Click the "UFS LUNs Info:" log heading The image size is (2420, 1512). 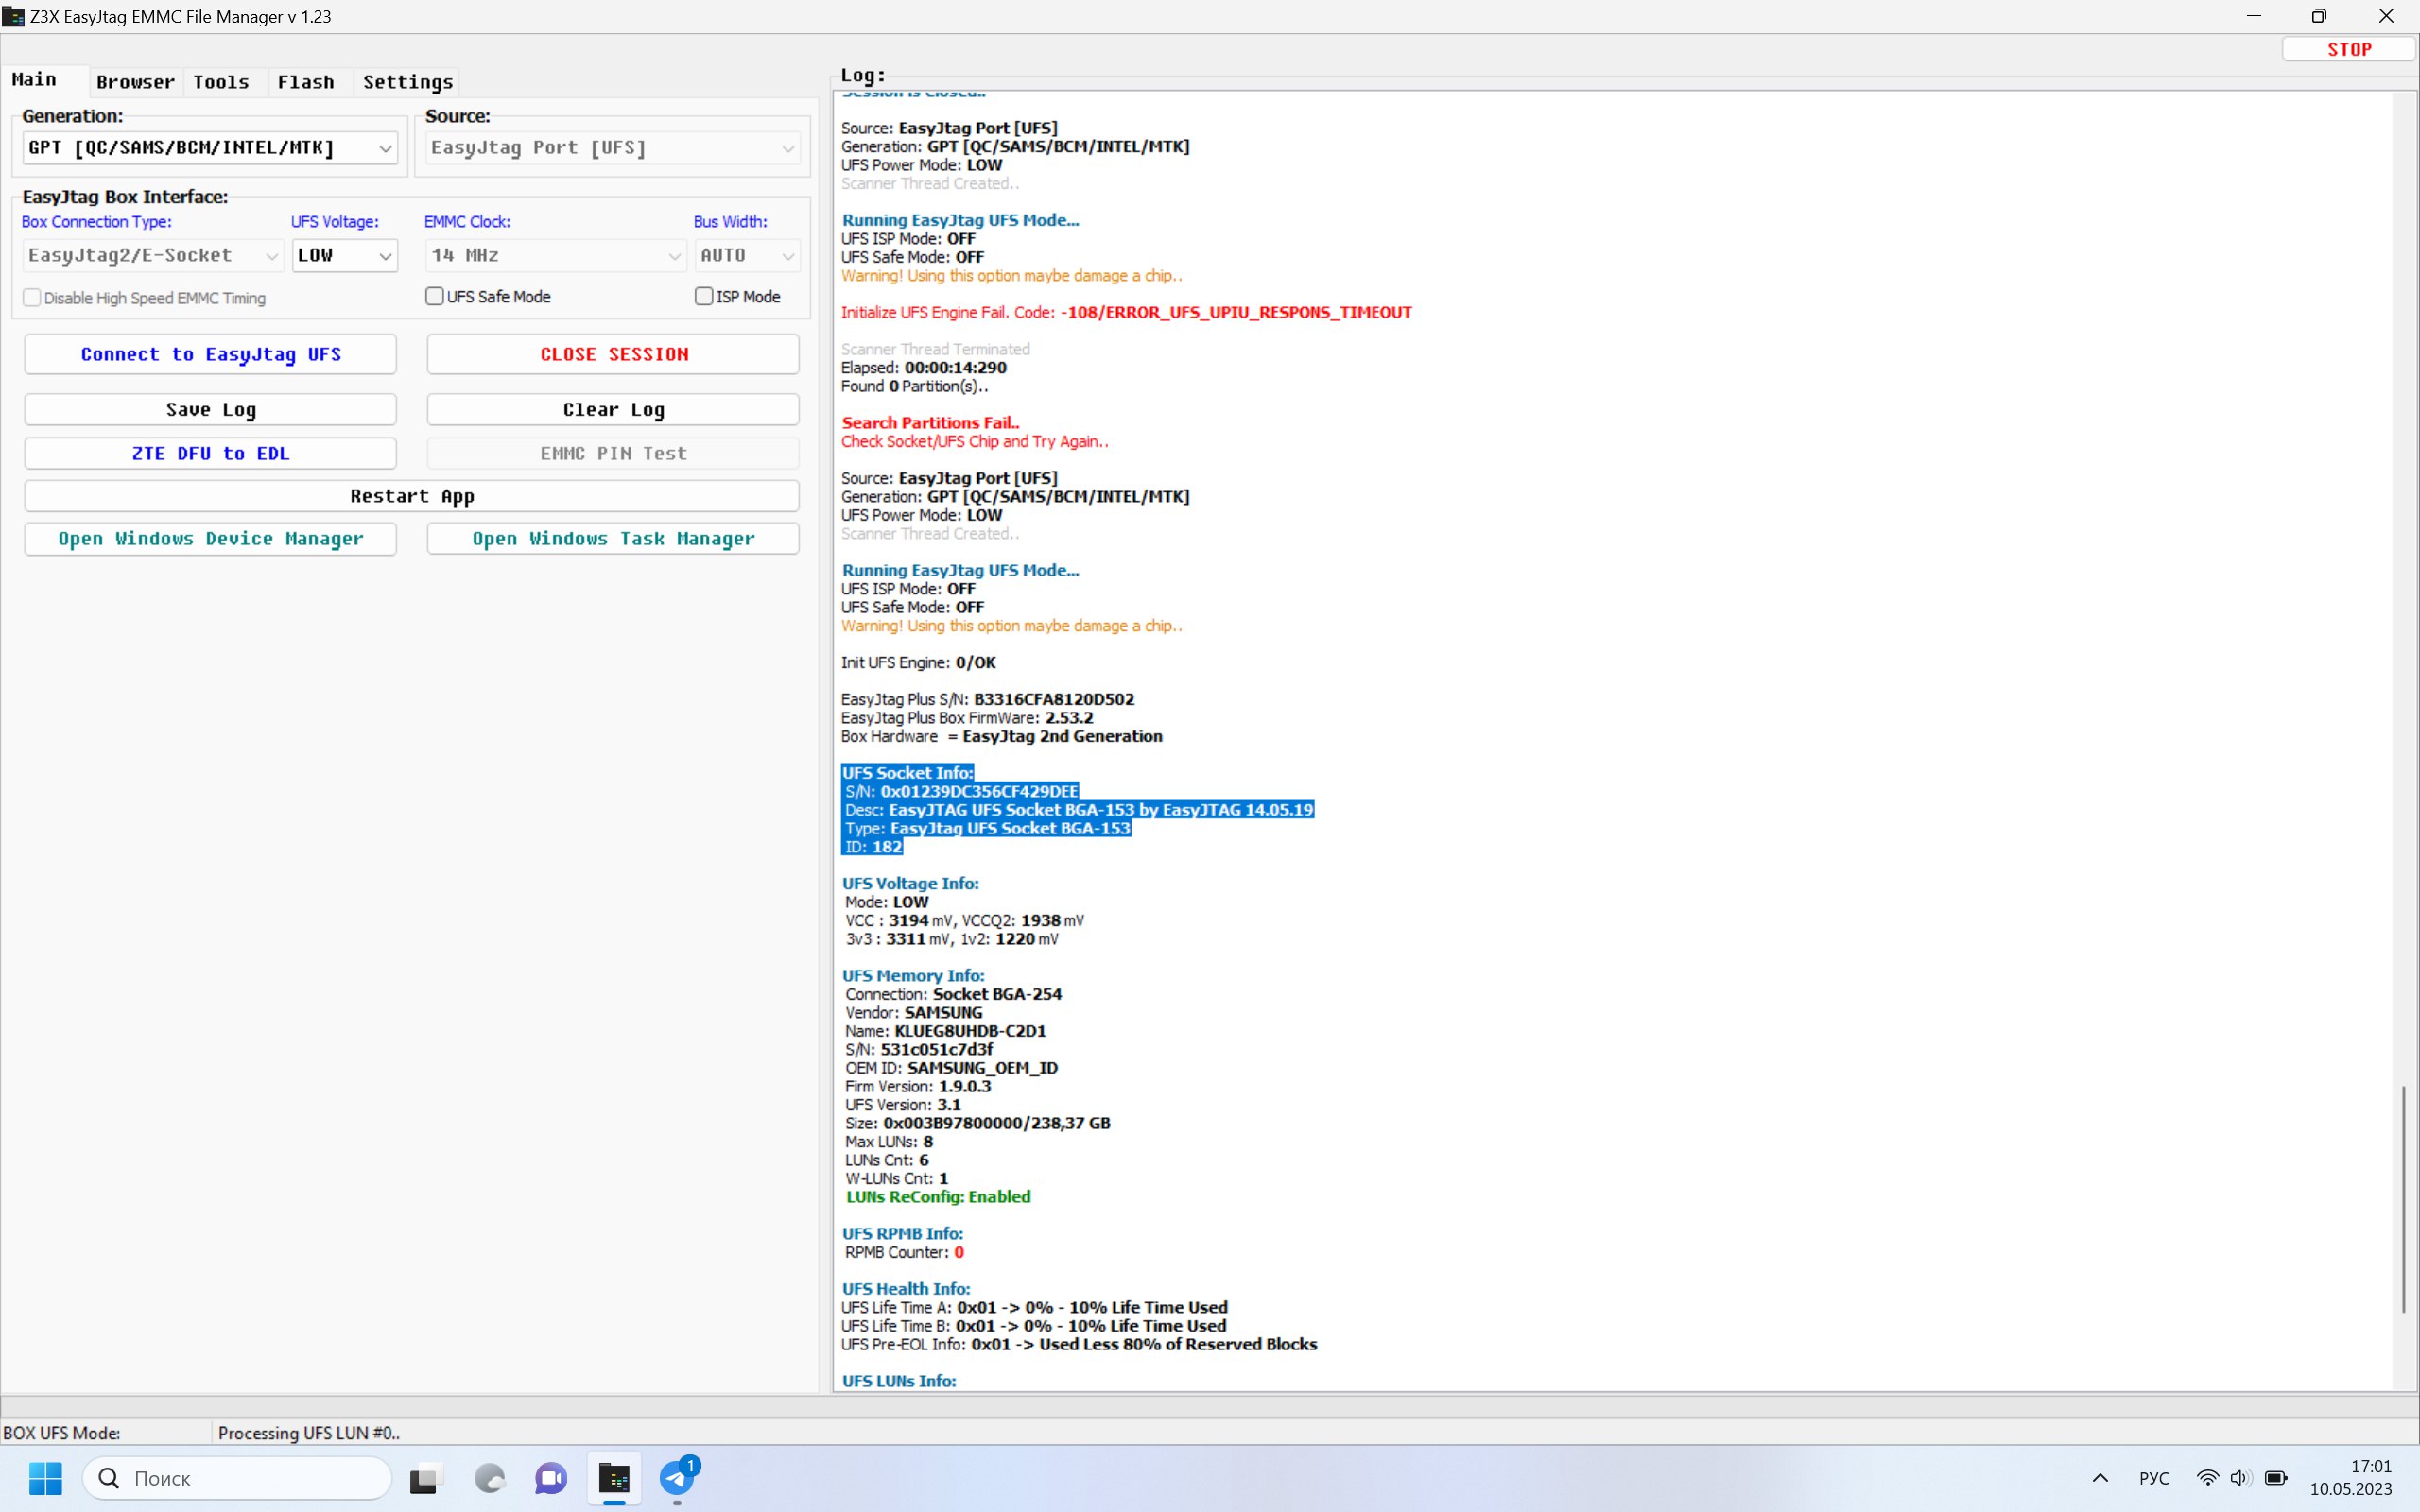pos(899,1381)
